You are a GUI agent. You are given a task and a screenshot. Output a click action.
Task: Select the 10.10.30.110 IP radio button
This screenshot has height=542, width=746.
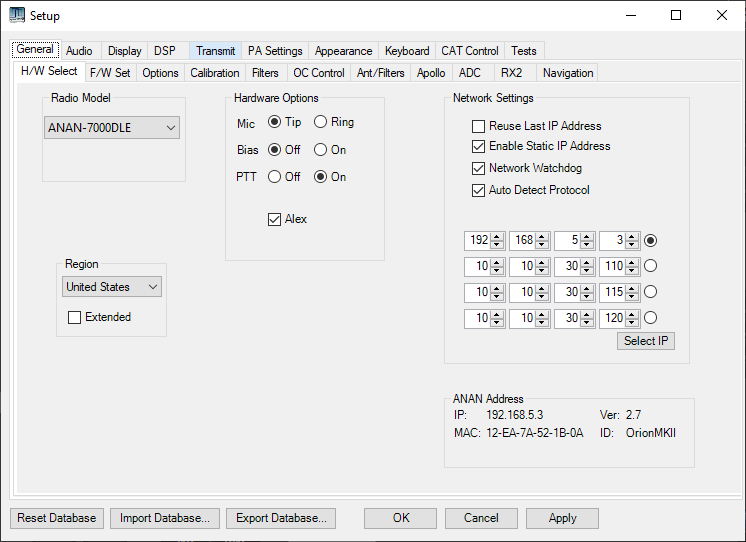tap(650, 266)
